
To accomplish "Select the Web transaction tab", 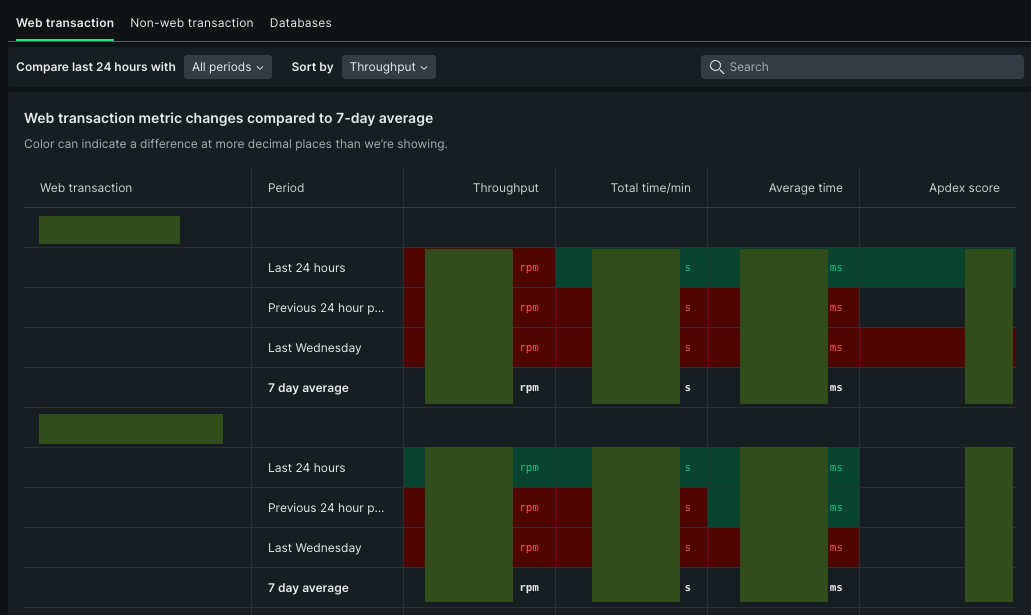I will coord(64,22).
